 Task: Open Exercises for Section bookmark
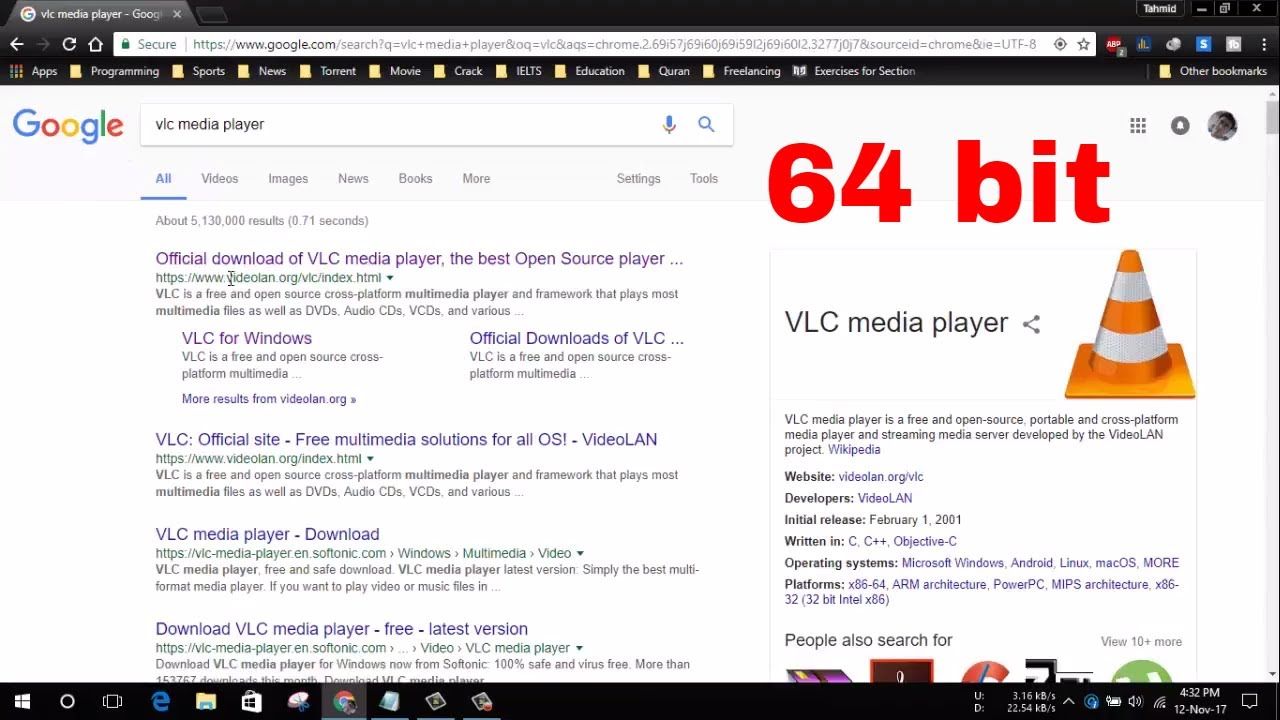point(854,71)
